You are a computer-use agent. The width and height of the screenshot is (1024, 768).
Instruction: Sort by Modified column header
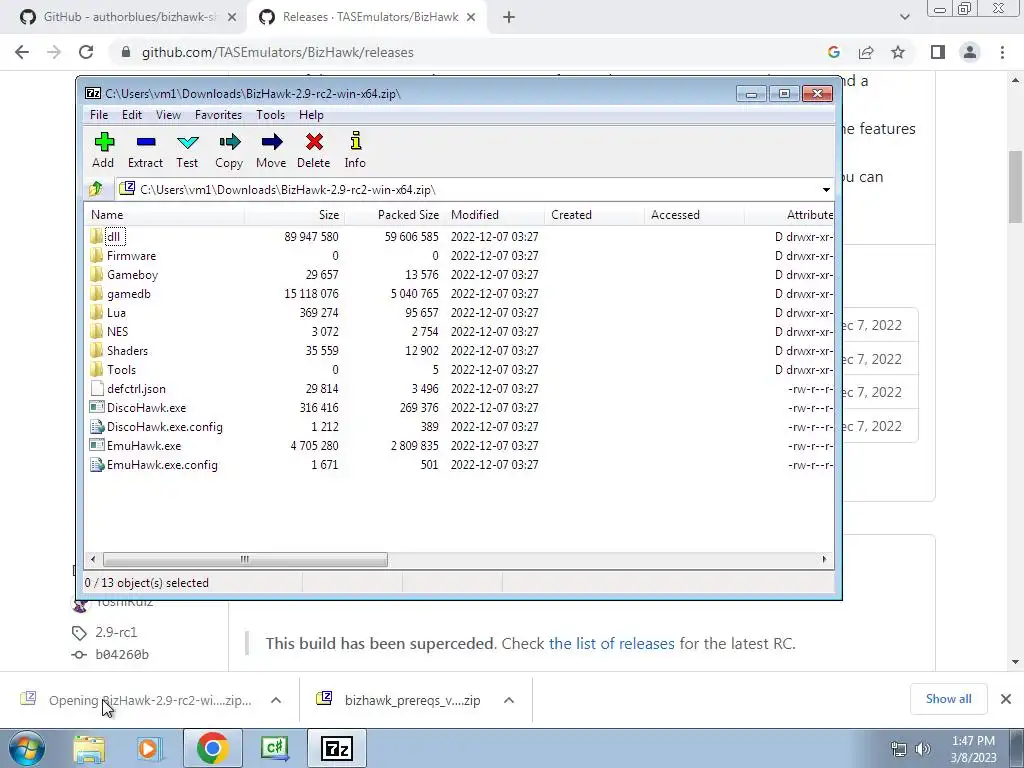(494, 214)
